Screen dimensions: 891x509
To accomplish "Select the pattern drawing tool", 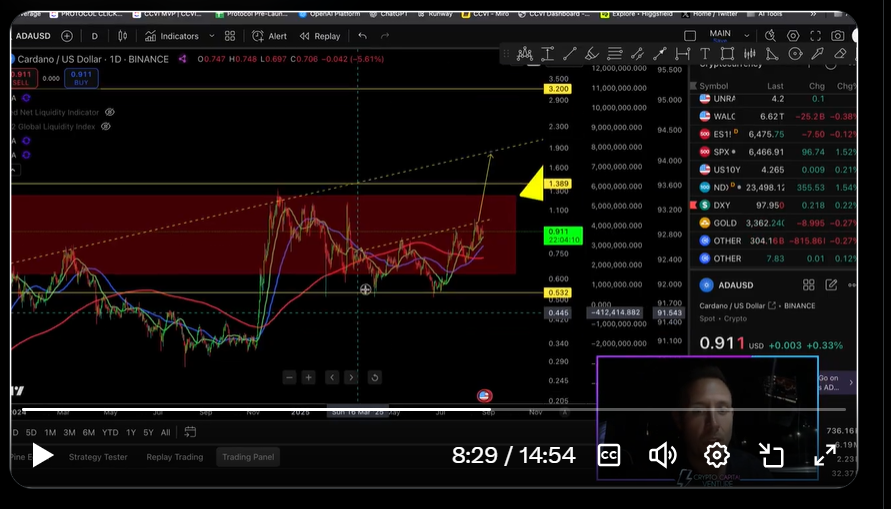I will (x=524, y=54).
